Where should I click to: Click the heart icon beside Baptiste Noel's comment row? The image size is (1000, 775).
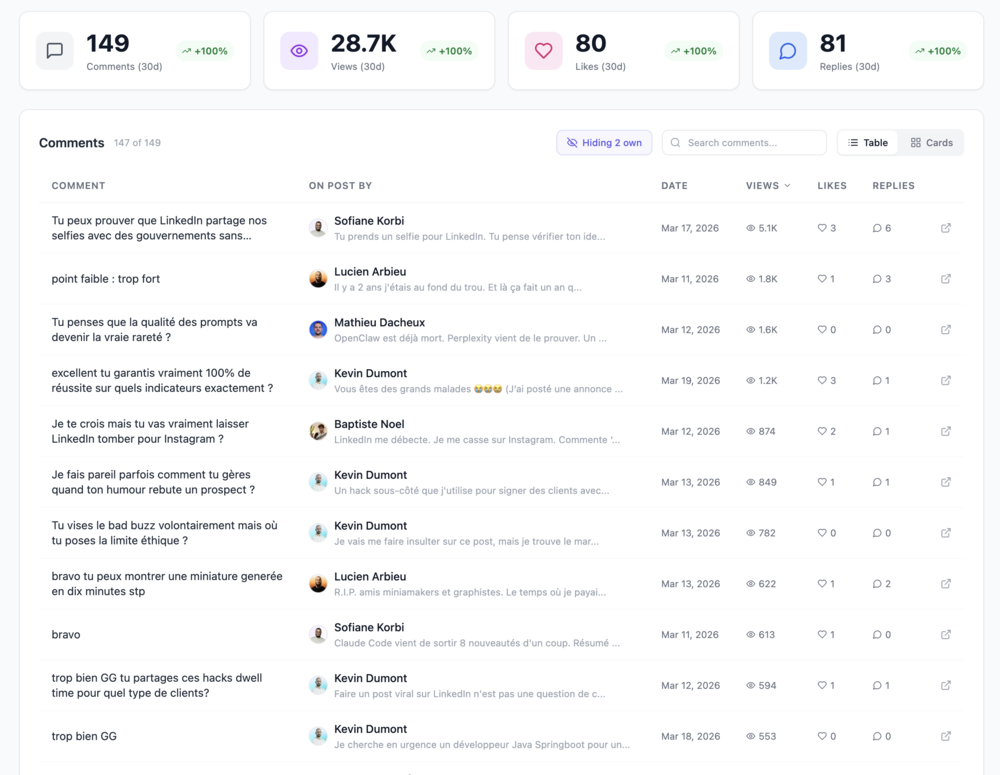[x=821, y=431]
